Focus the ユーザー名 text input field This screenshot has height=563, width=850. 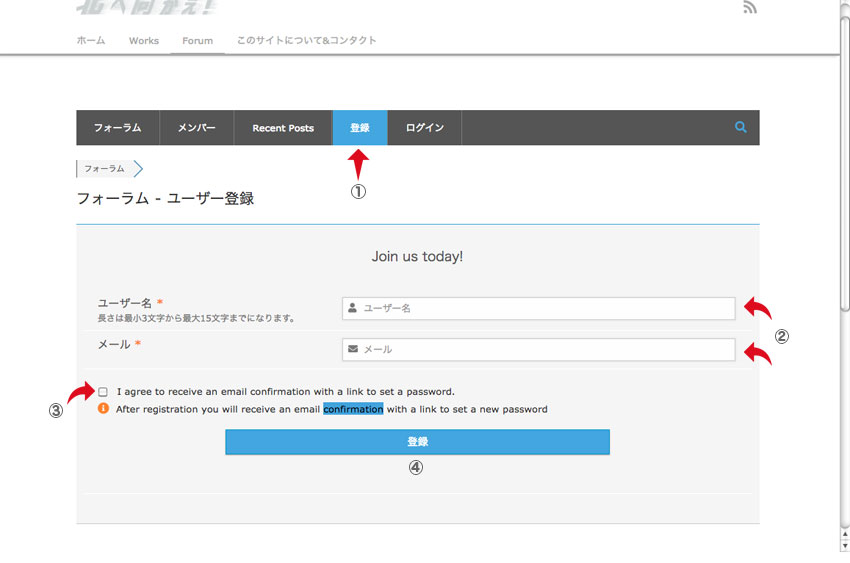pos(545,308)
